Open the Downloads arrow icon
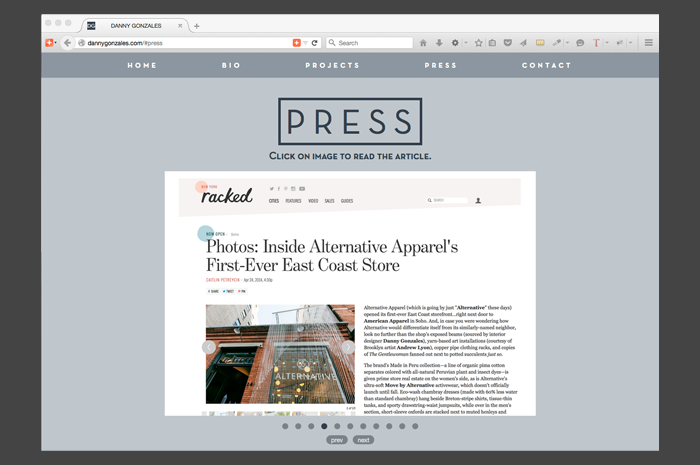 coord(439,43)
